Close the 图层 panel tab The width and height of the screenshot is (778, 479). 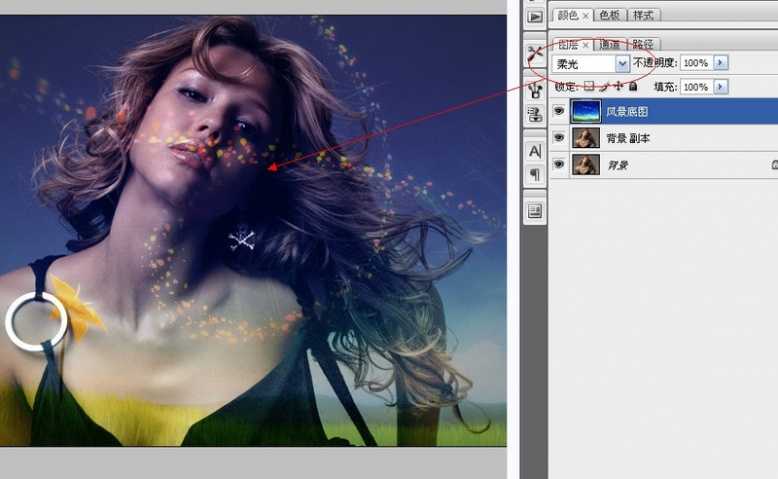coord(585,45)
